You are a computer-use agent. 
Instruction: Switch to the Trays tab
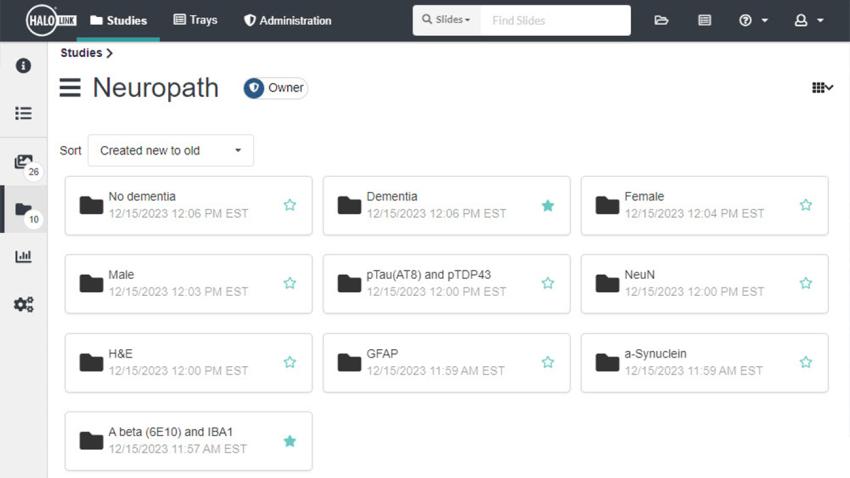(195, 20)
